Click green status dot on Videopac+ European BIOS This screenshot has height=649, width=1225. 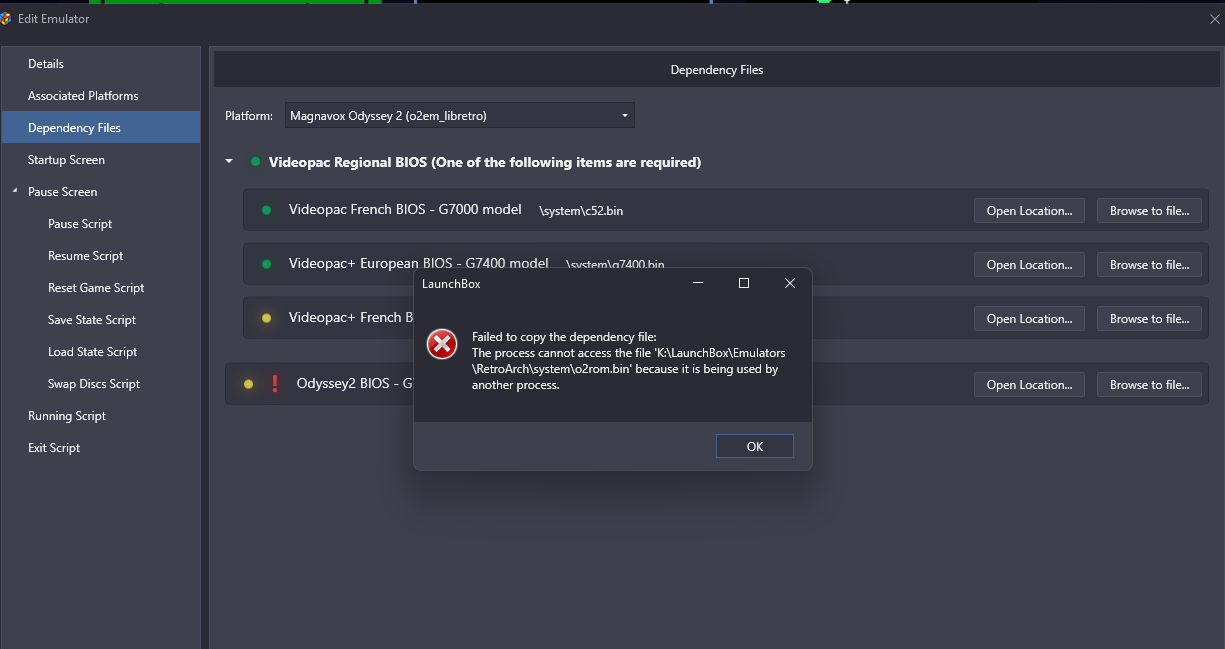pyautogui.click(x=266, y=264)
